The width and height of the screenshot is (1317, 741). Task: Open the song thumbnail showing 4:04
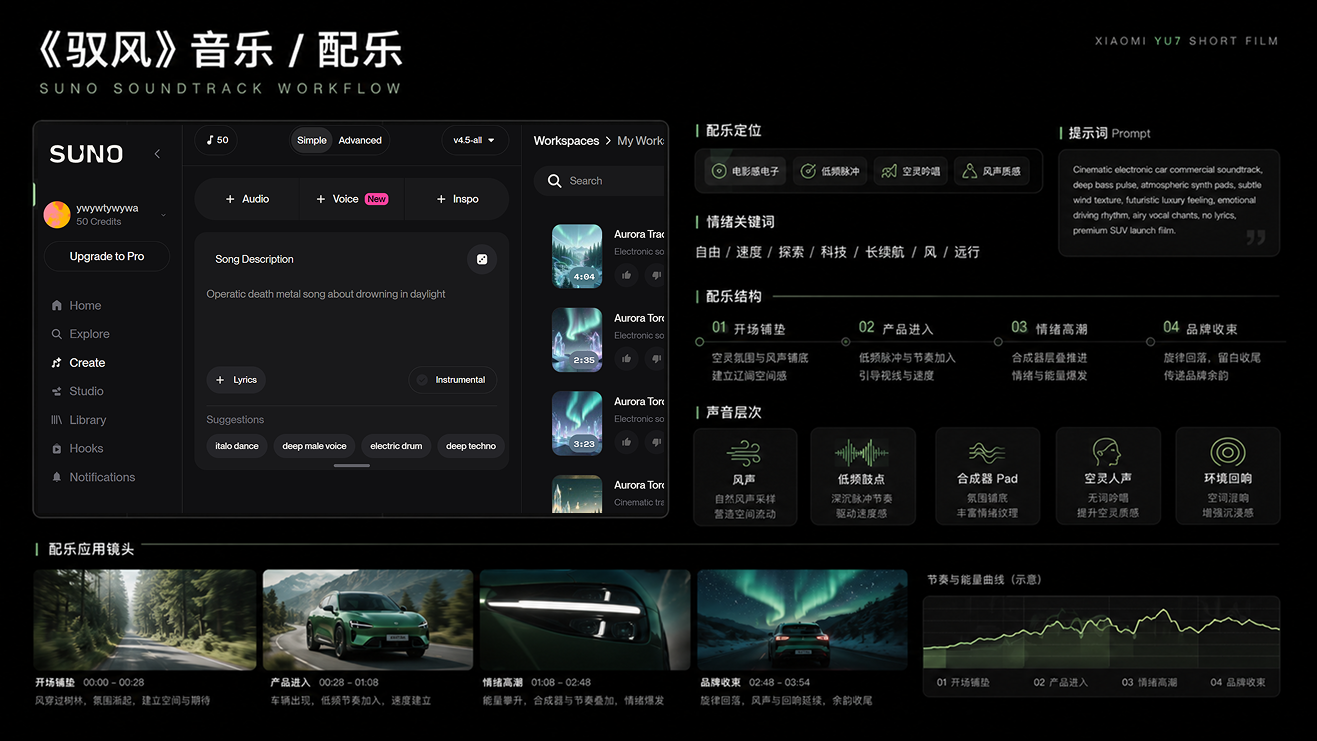577,256
